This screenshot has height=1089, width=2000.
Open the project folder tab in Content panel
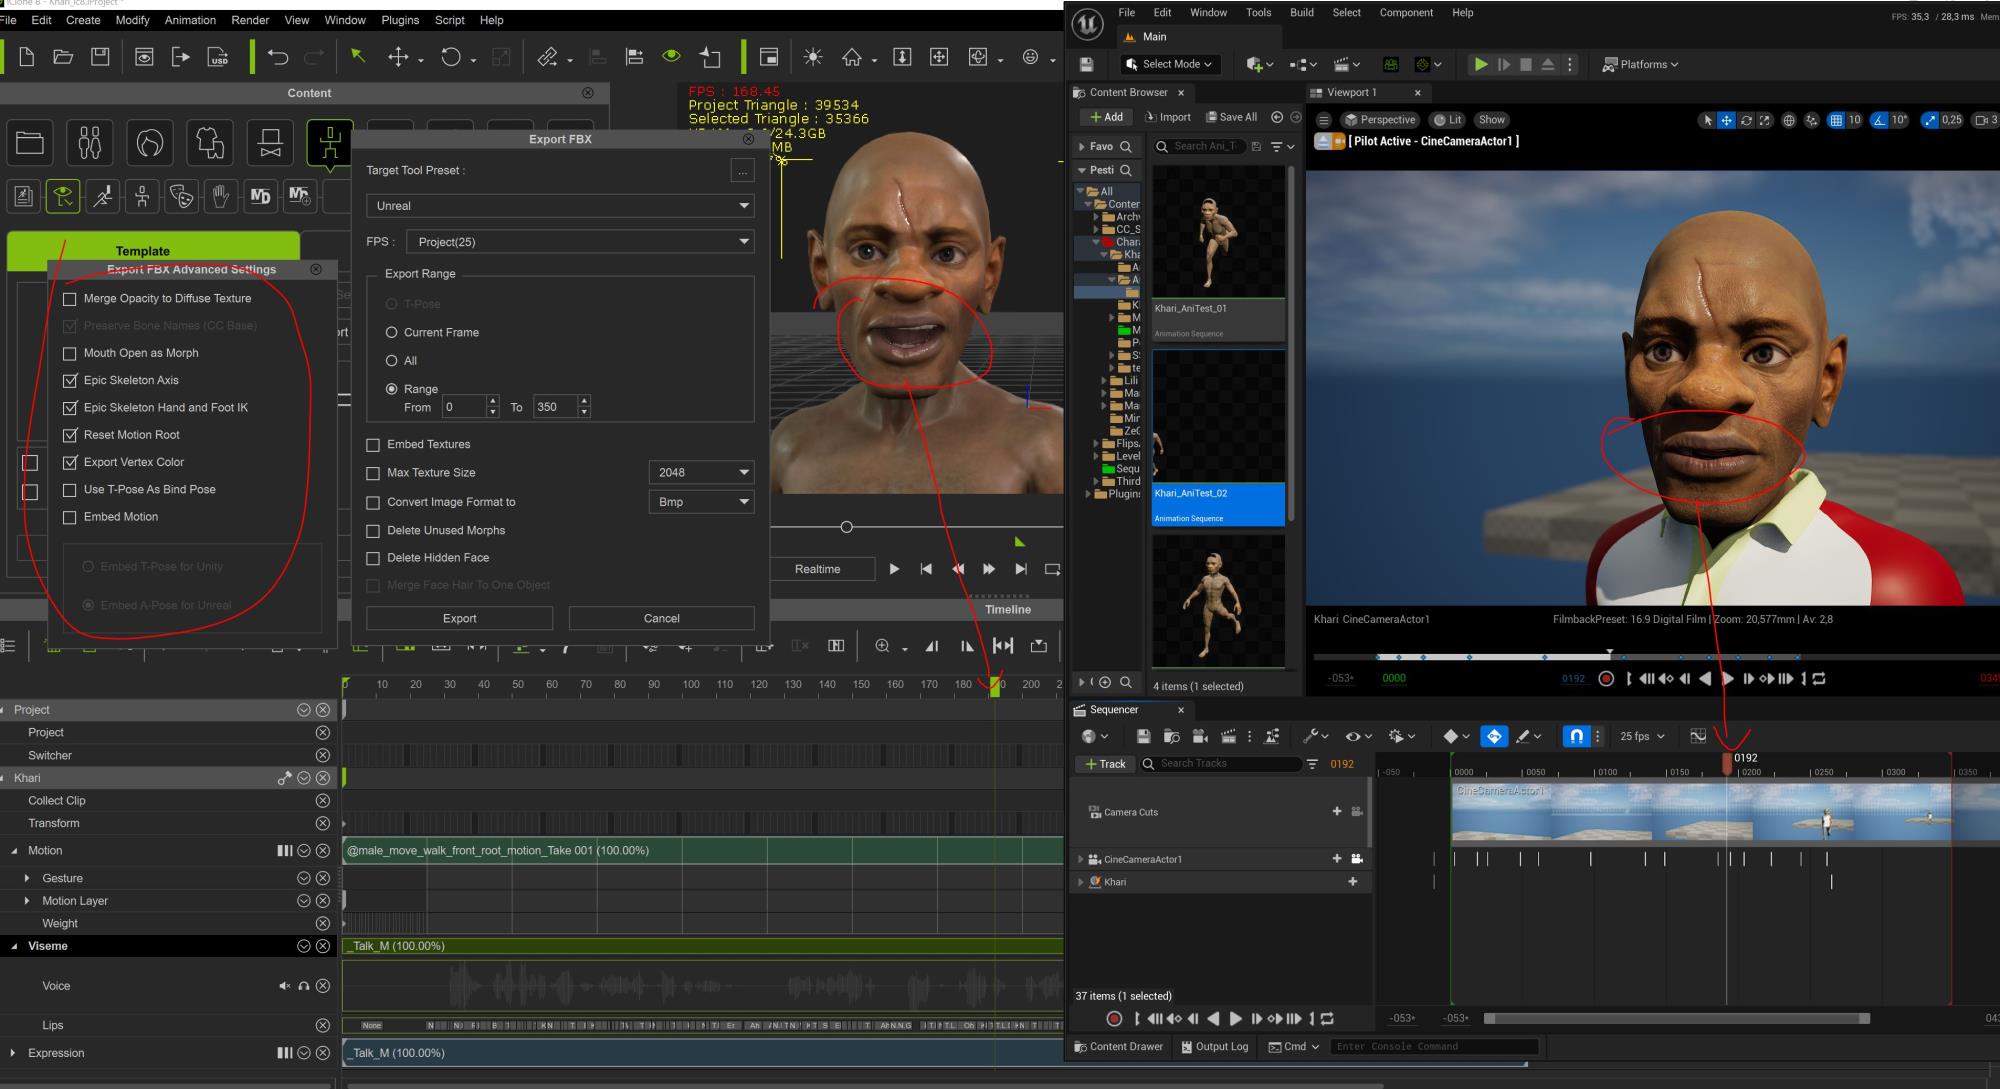30,143
